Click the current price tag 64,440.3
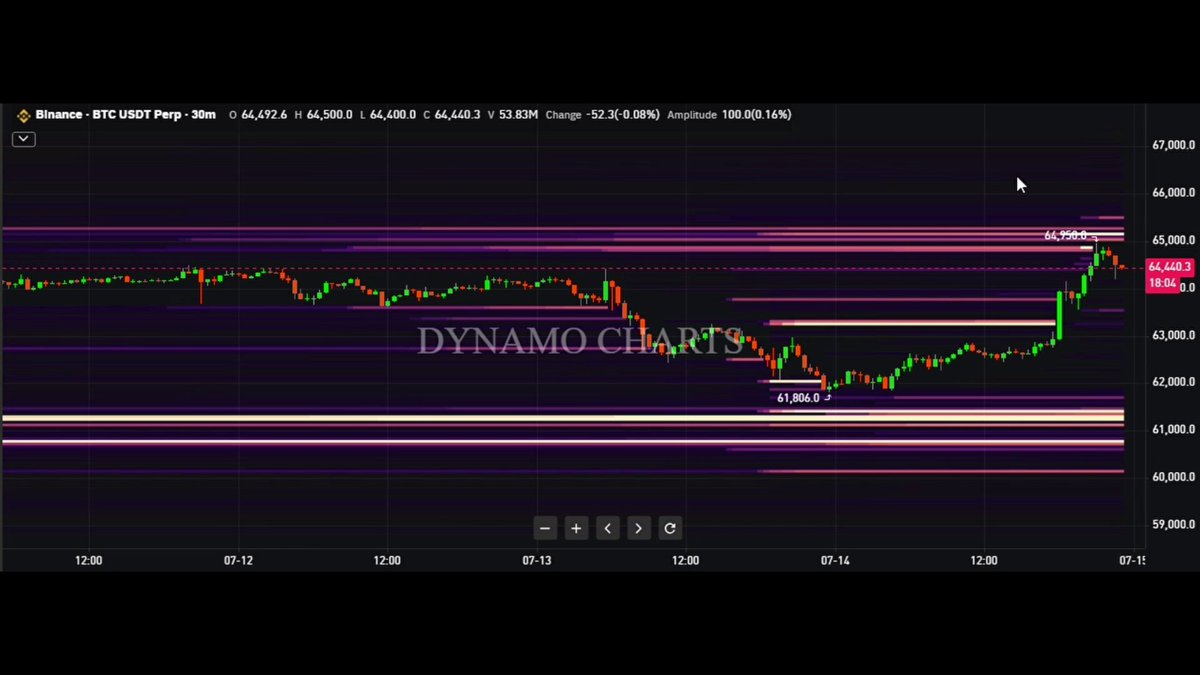The width and height of the screenshot is (1200, 675). 1170,267
